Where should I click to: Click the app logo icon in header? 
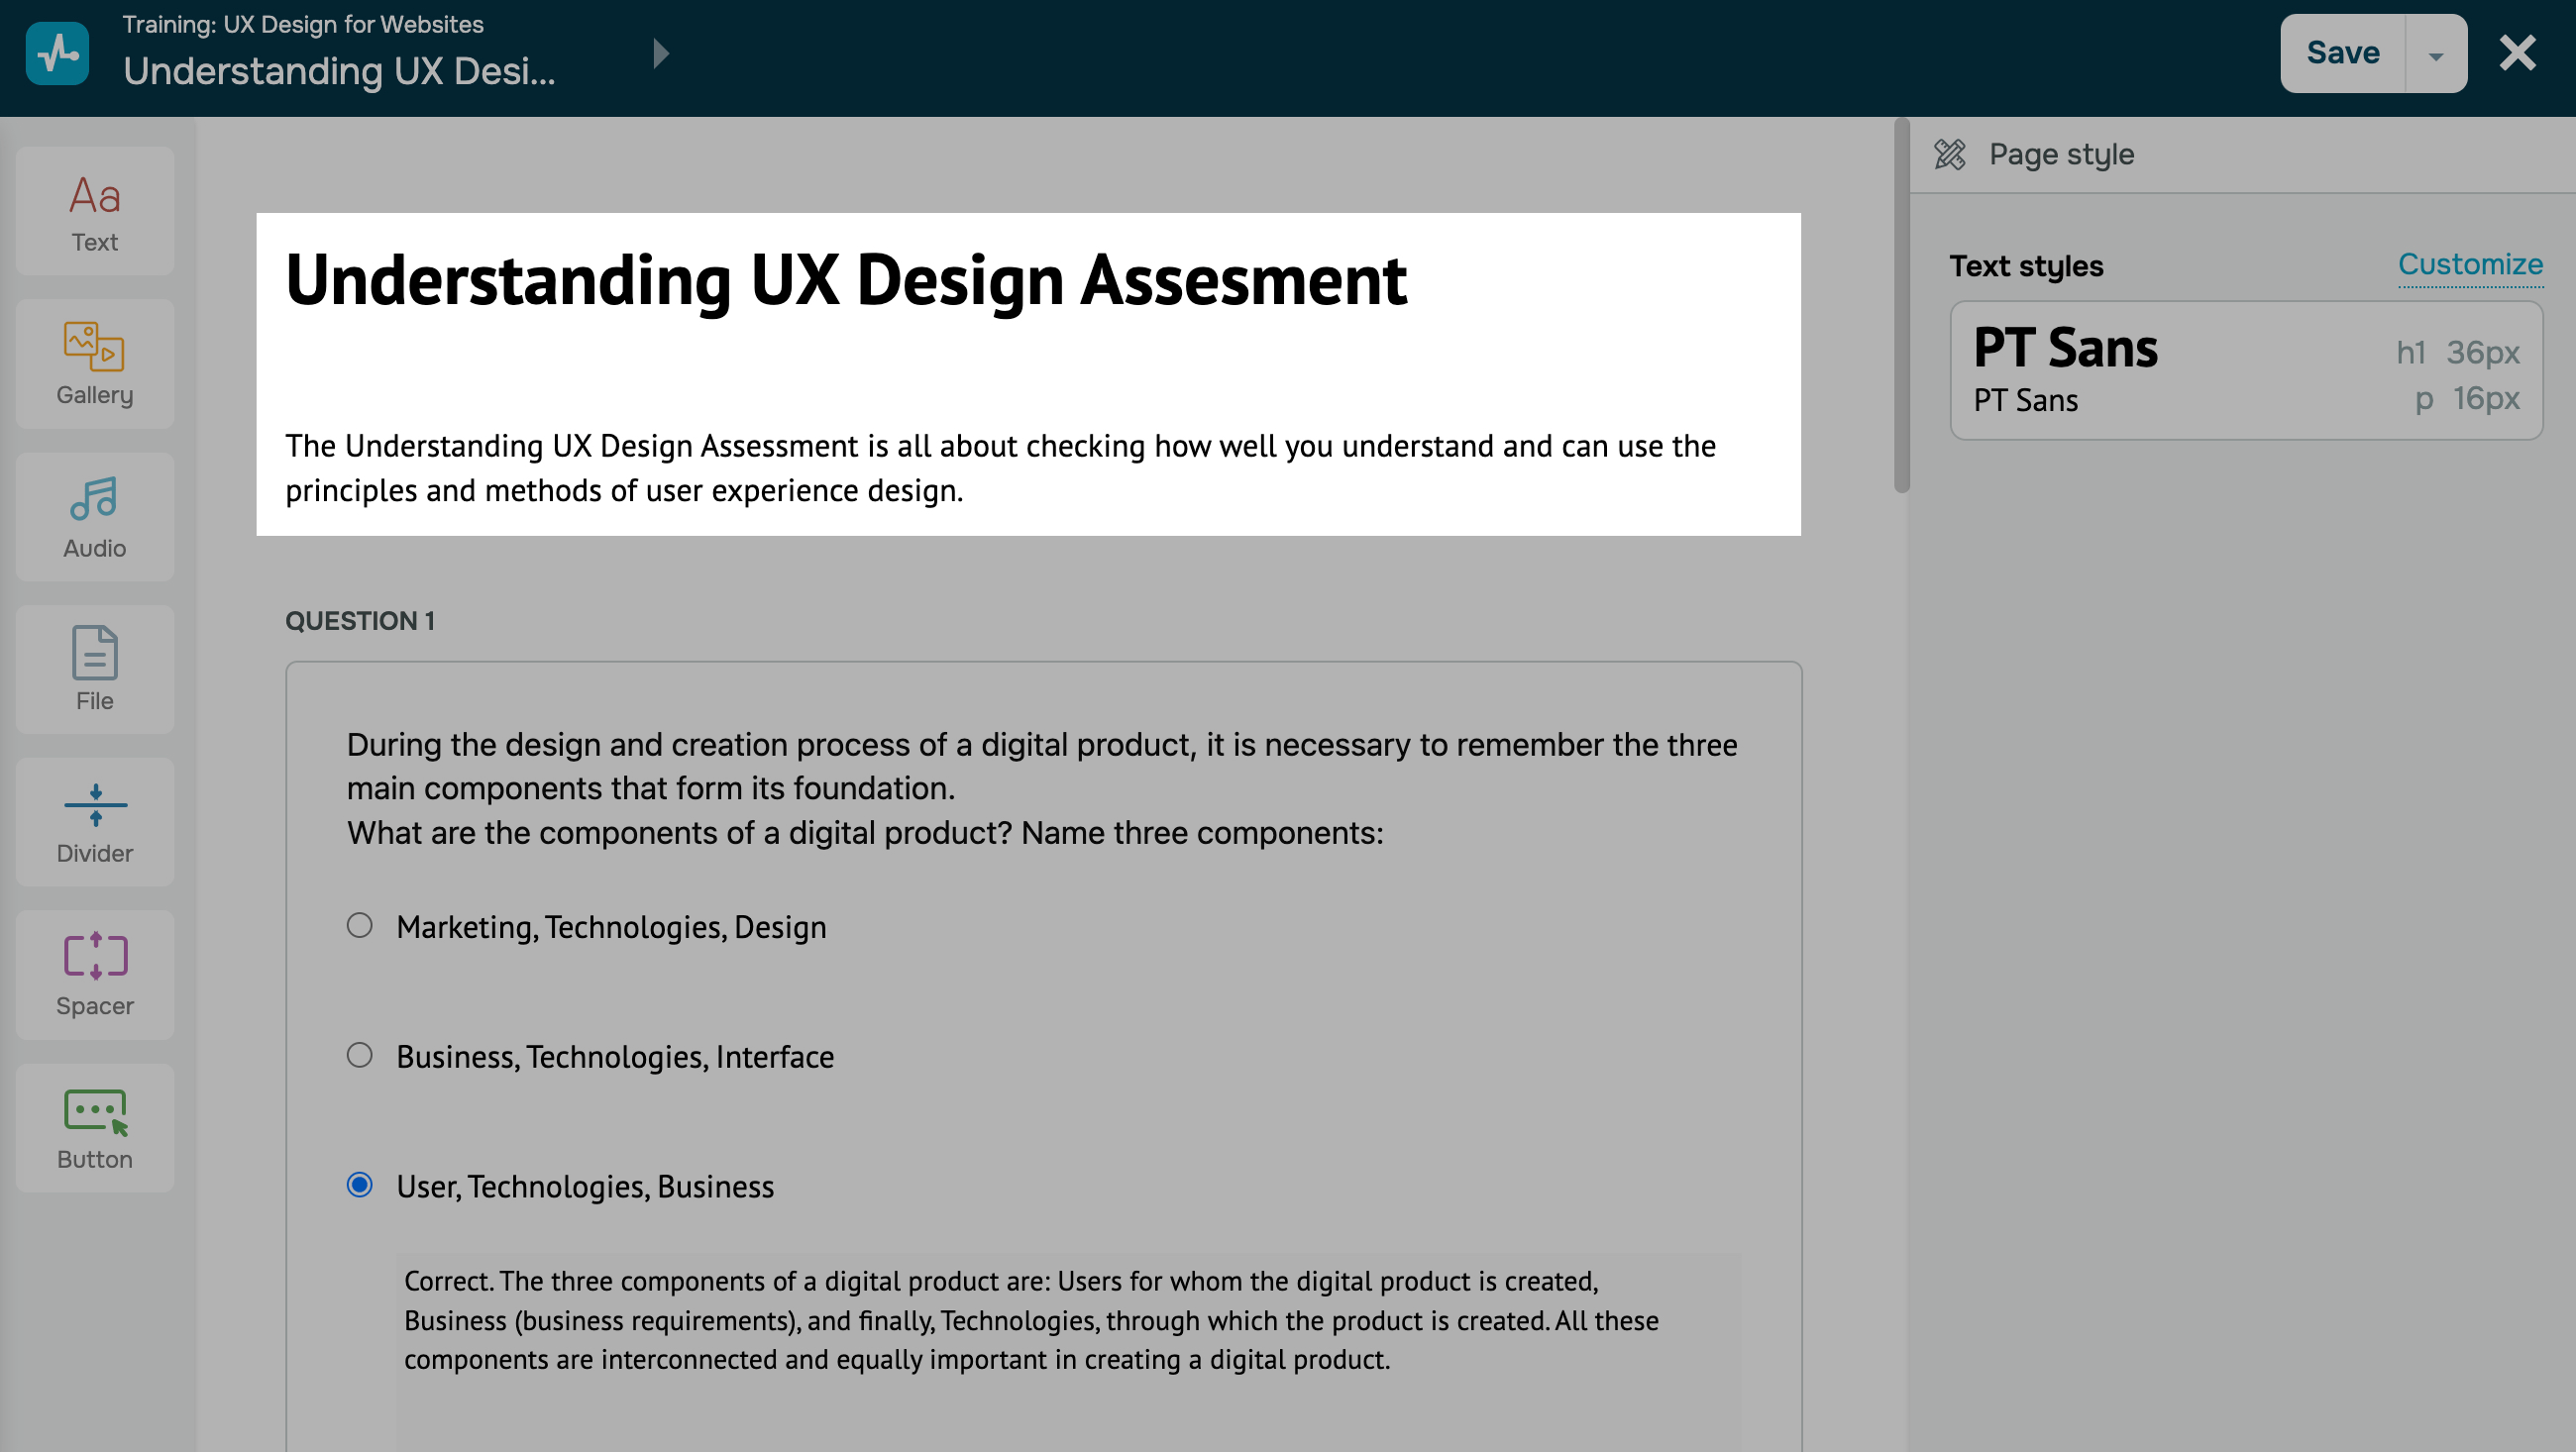[x=57, y=53]
